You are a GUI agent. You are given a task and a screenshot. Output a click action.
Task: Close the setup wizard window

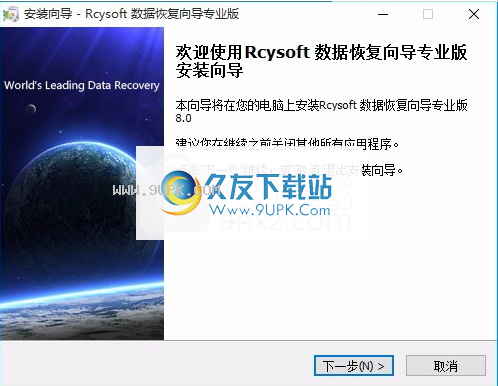click(x=474, y=14)
